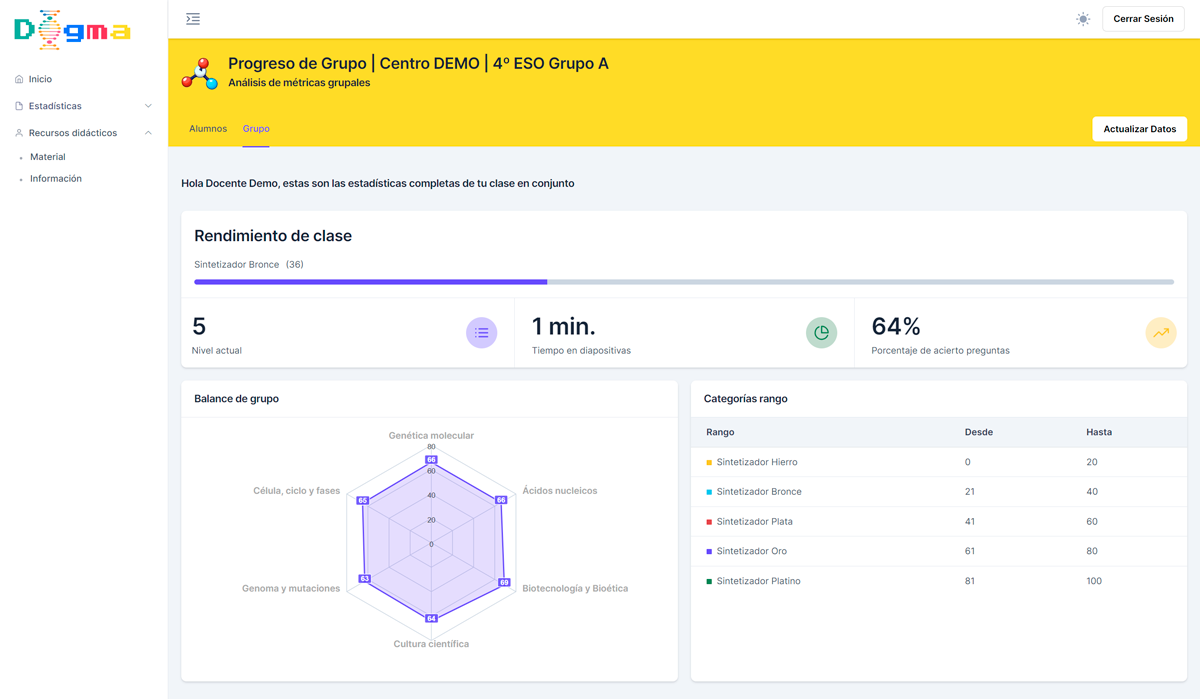Screen dimensions: 1200x699
Task: Click the document icon beside Estadísticas
Action: [x=19, y=106]
